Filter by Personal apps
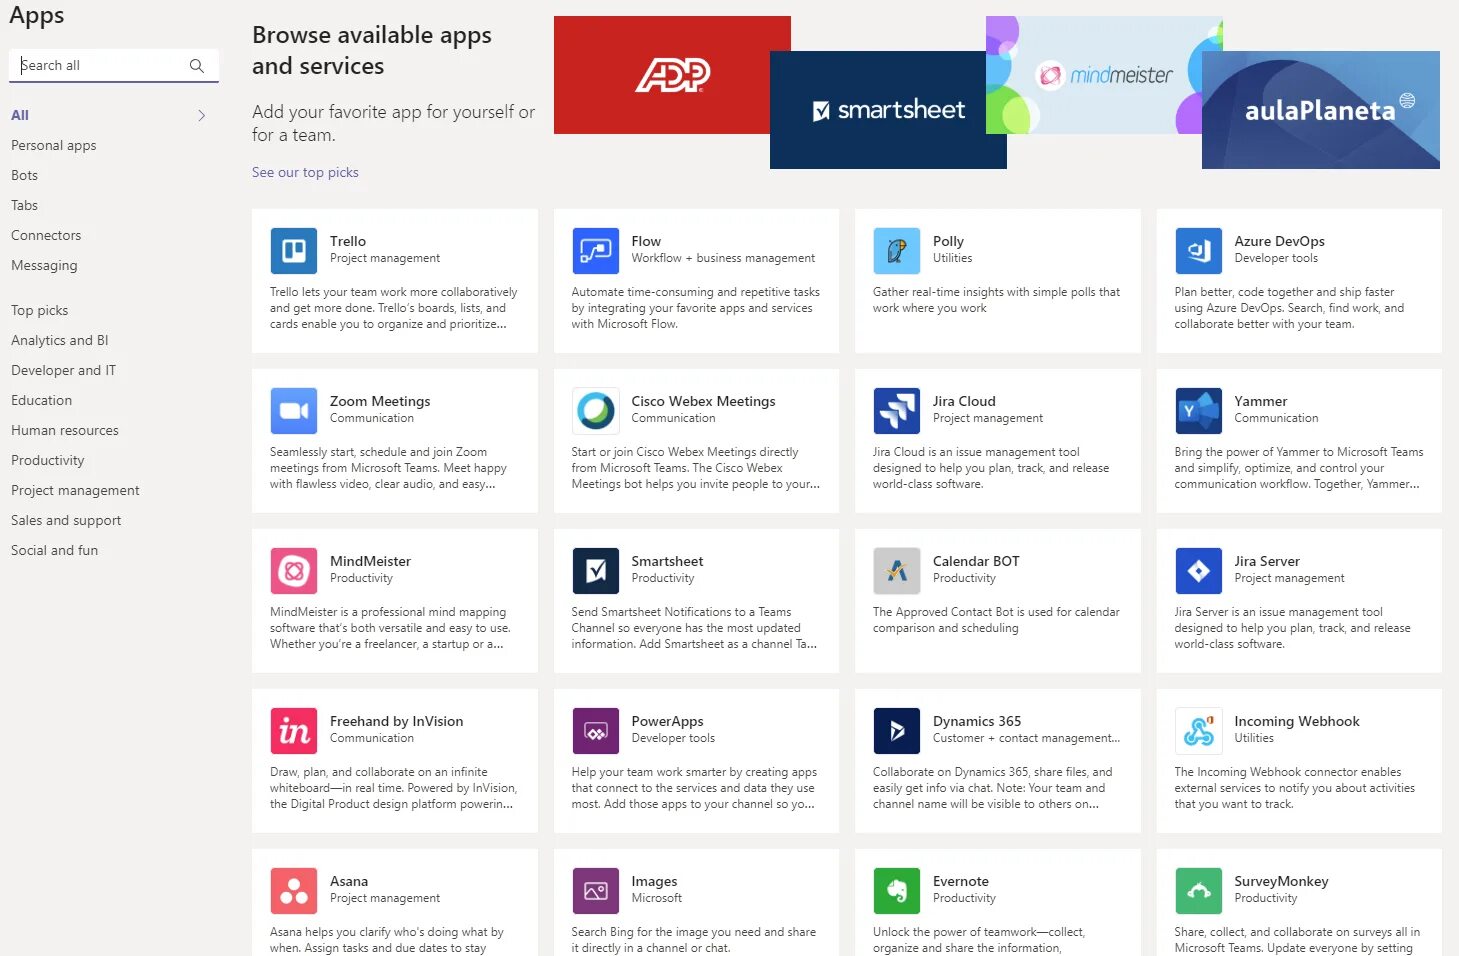 point(54,145)
